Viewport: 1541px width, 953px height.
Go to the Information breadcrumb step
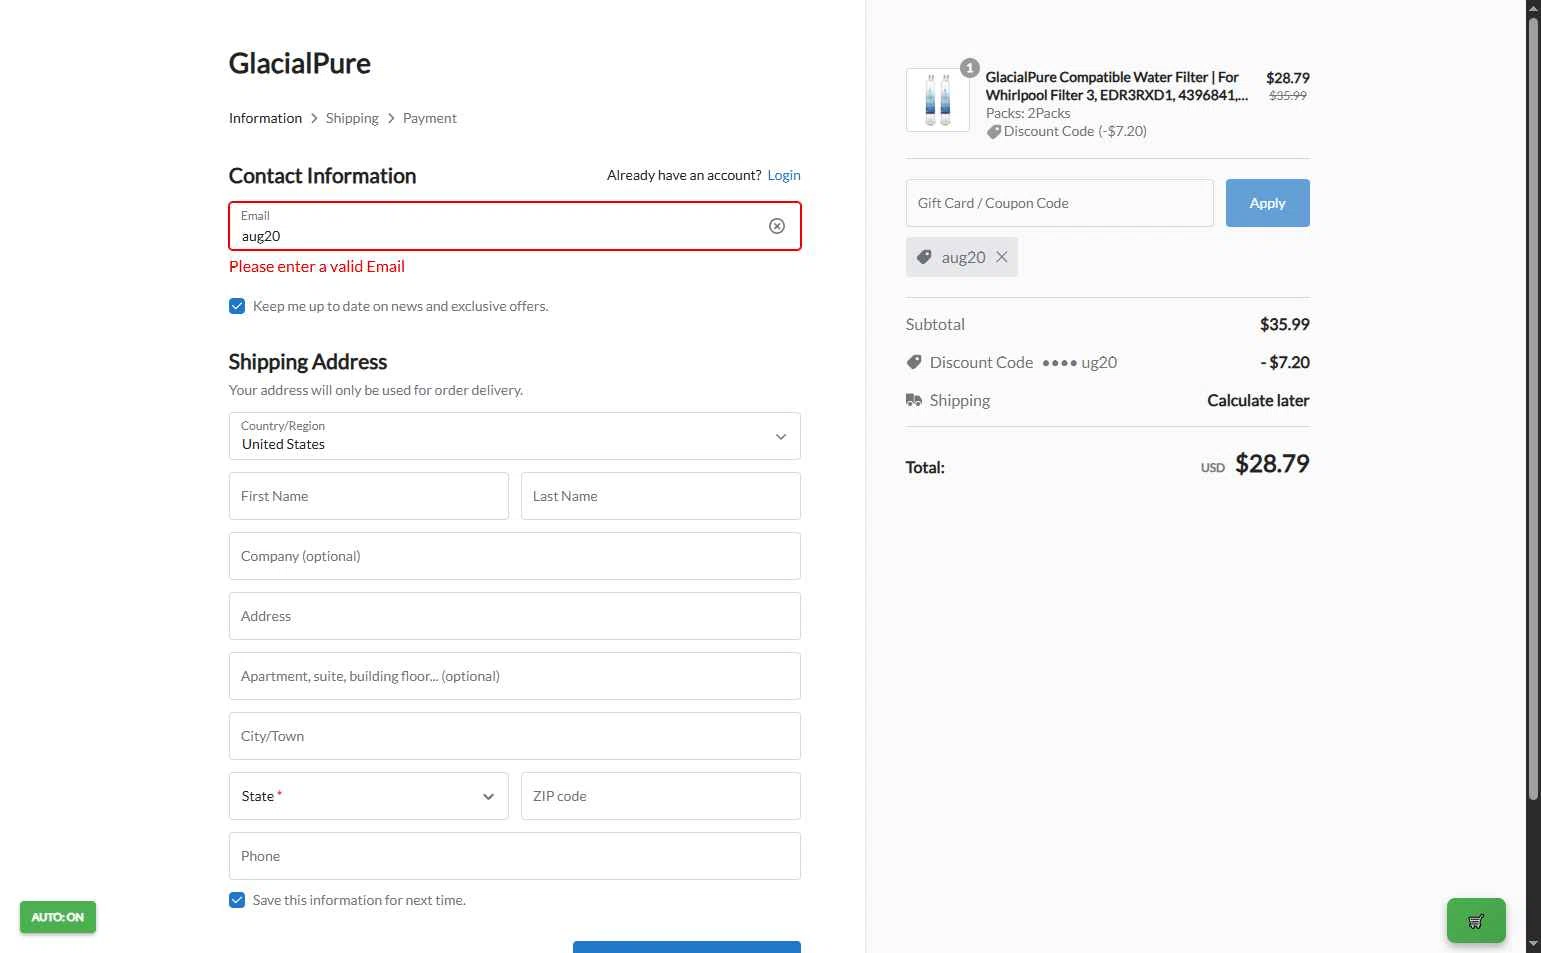pos(265,118)
